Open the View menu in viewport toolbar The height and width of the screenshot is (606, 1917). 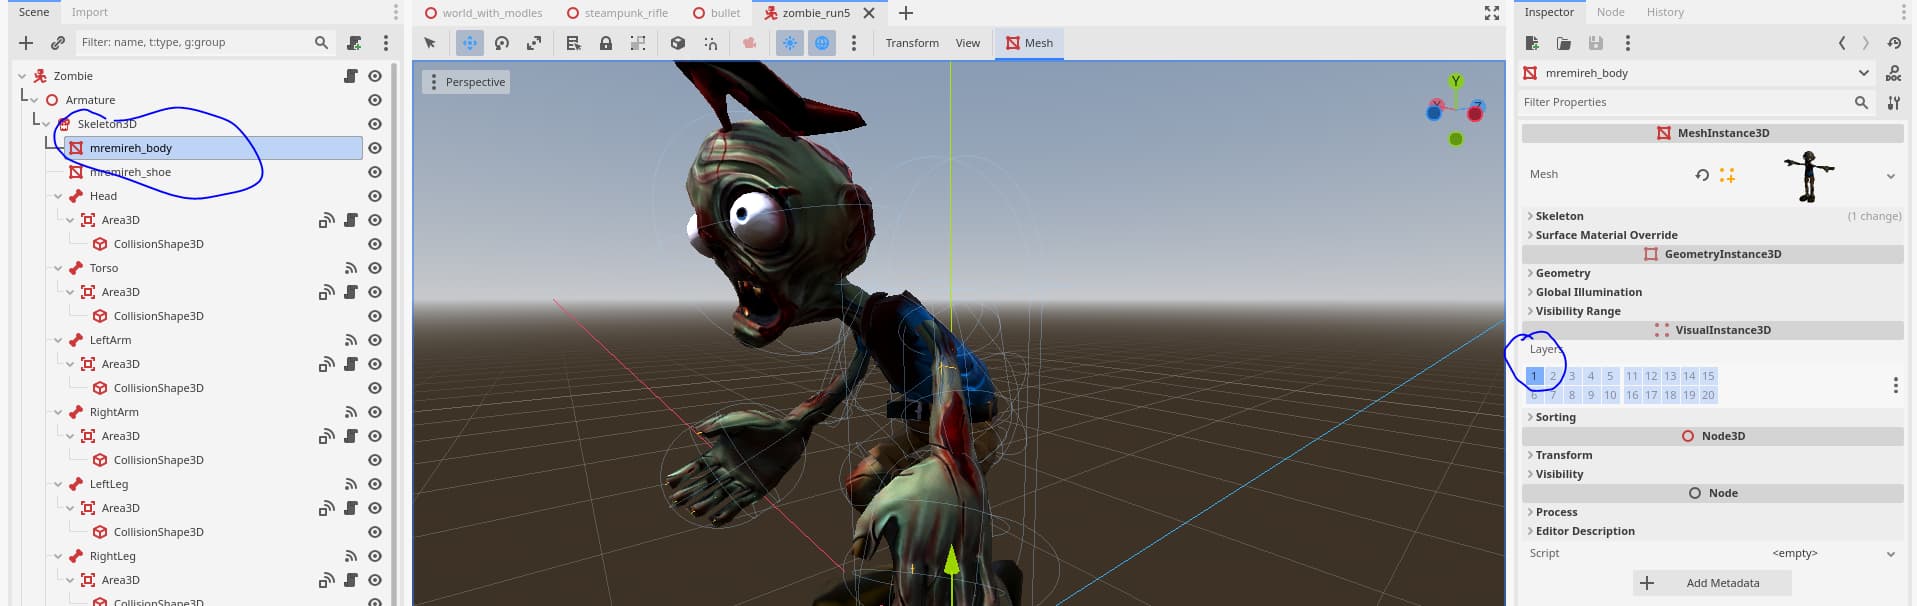(x=968, y=43)
